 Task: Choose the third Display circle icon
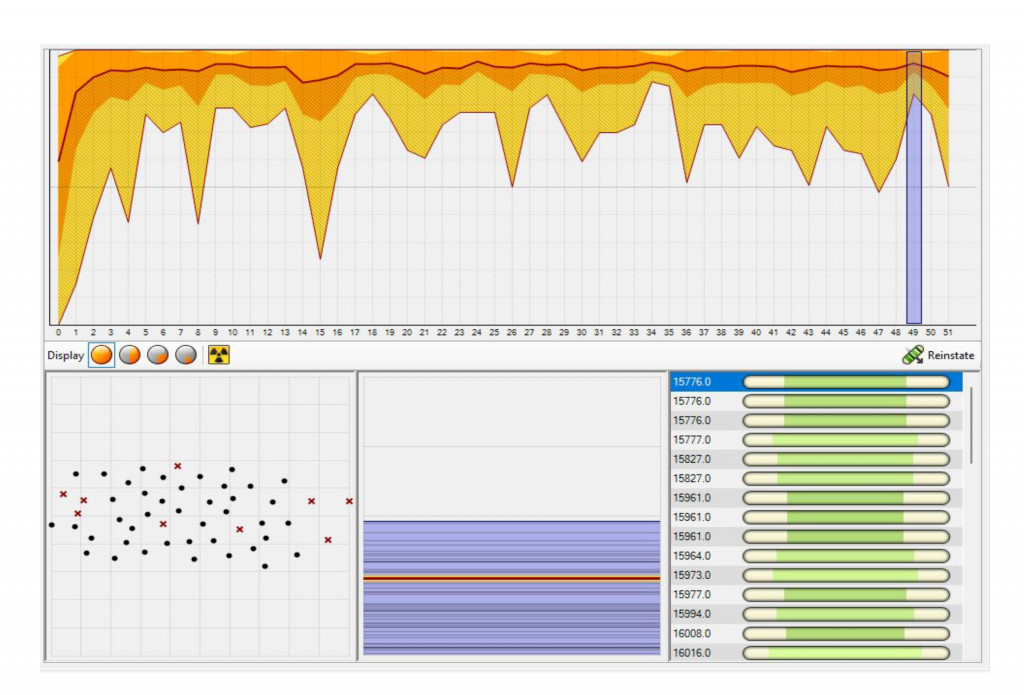(158, 355)
